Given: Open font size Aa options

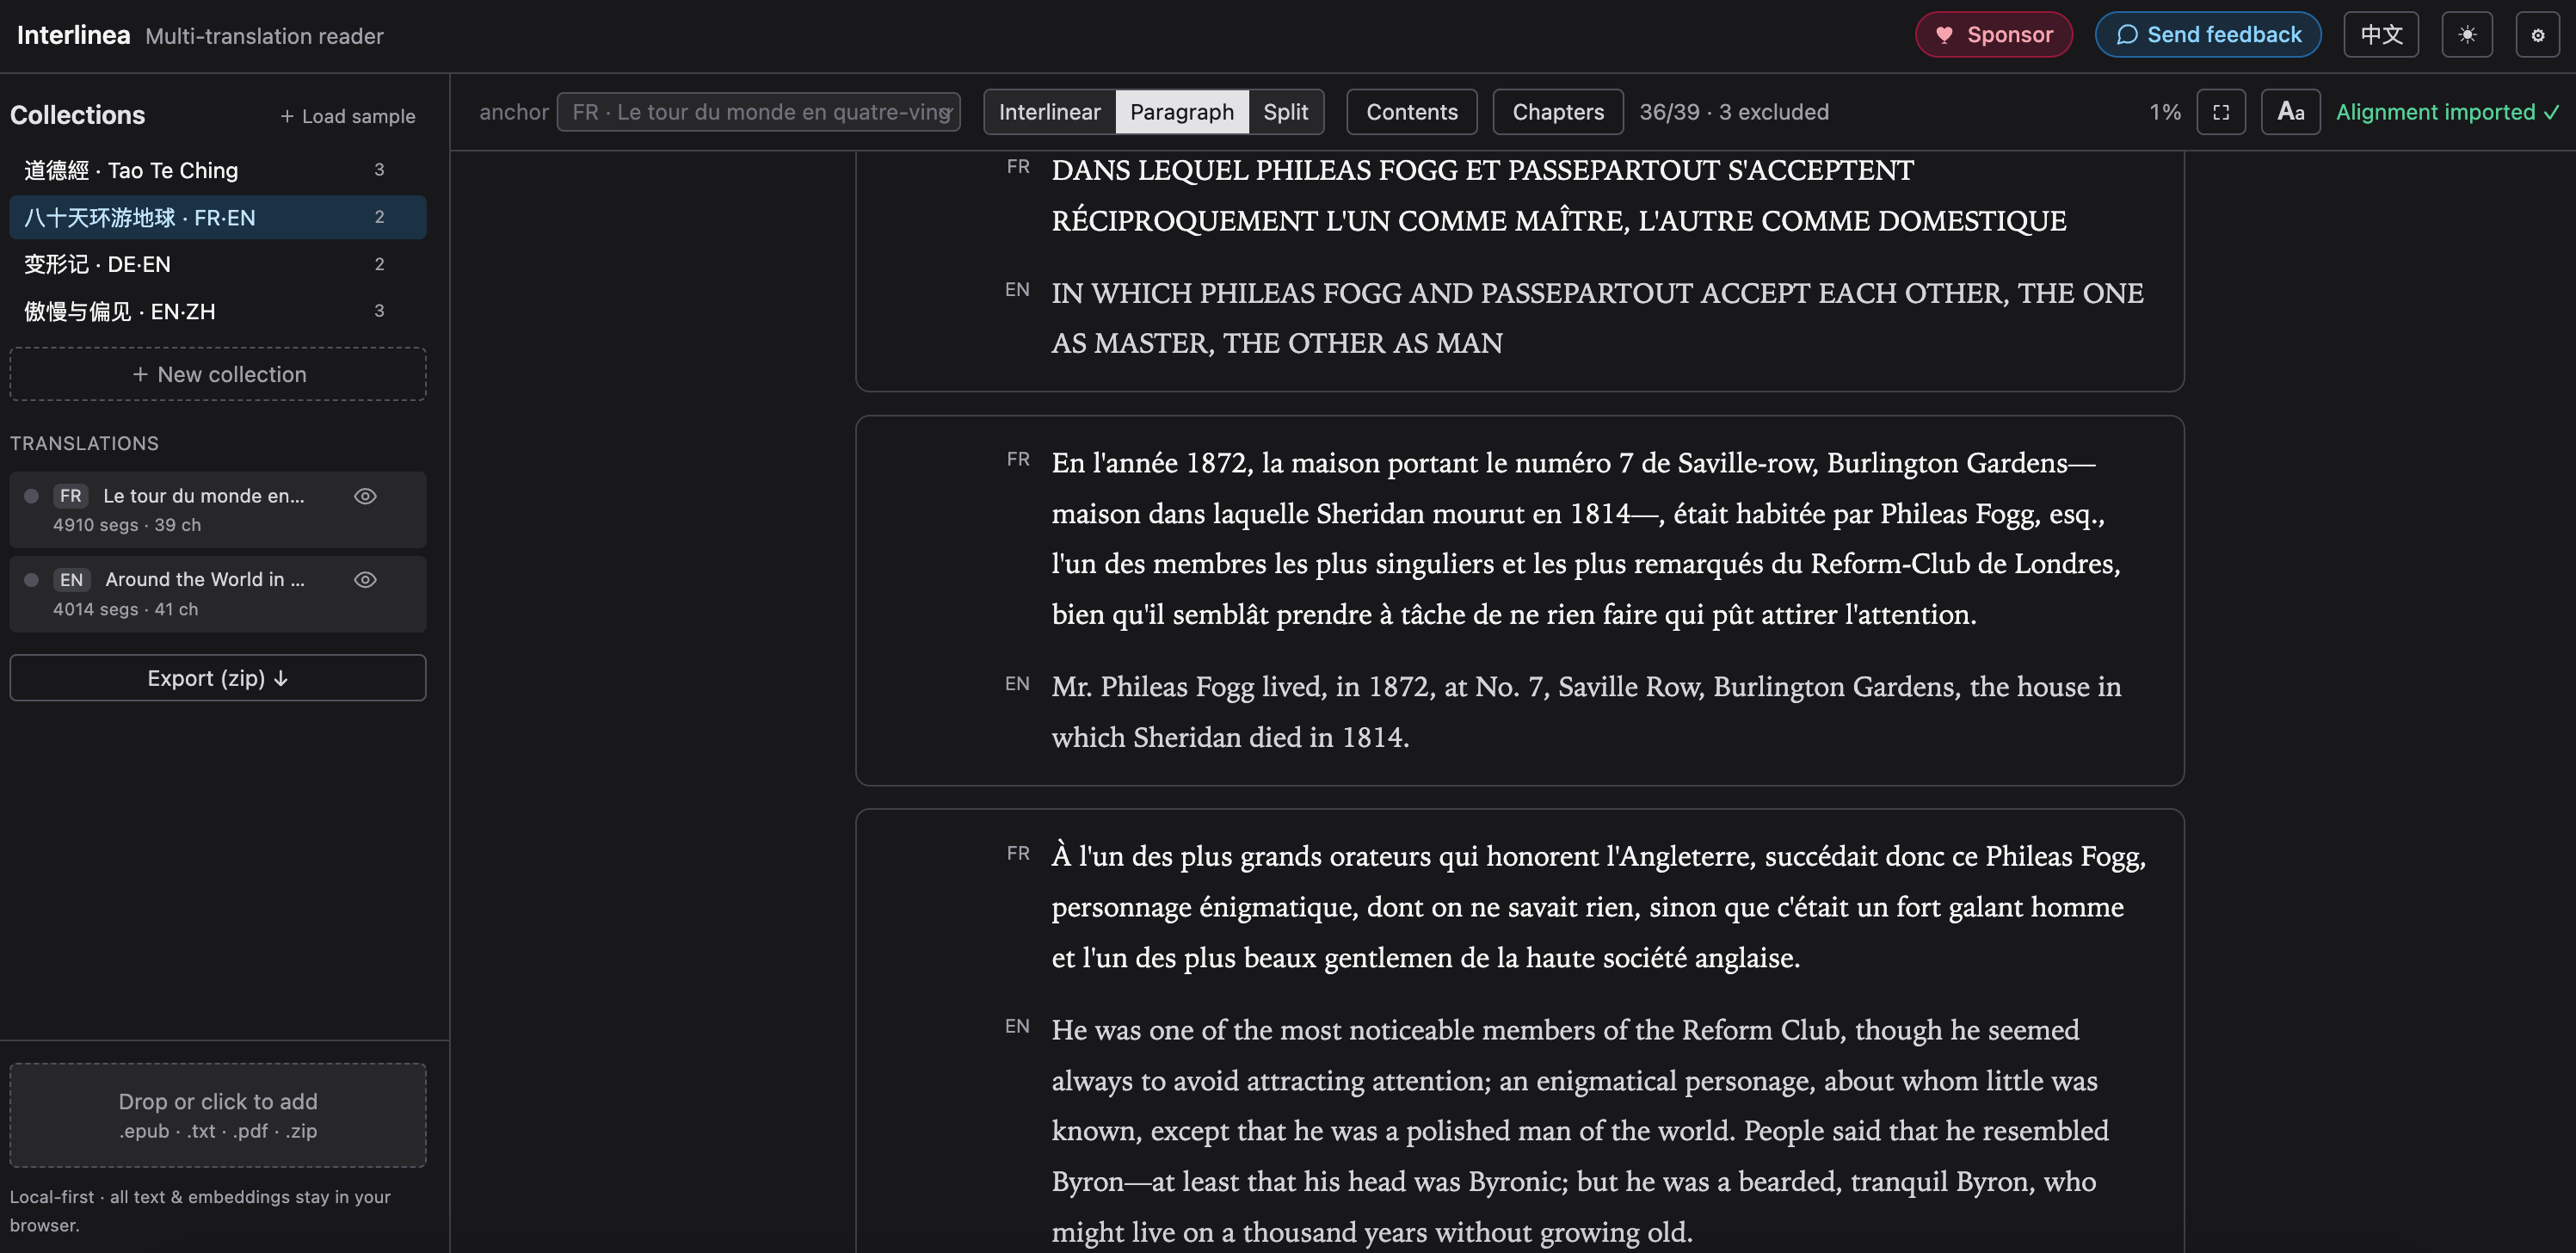Looking at the screenshot, I should click(2290, 112).
